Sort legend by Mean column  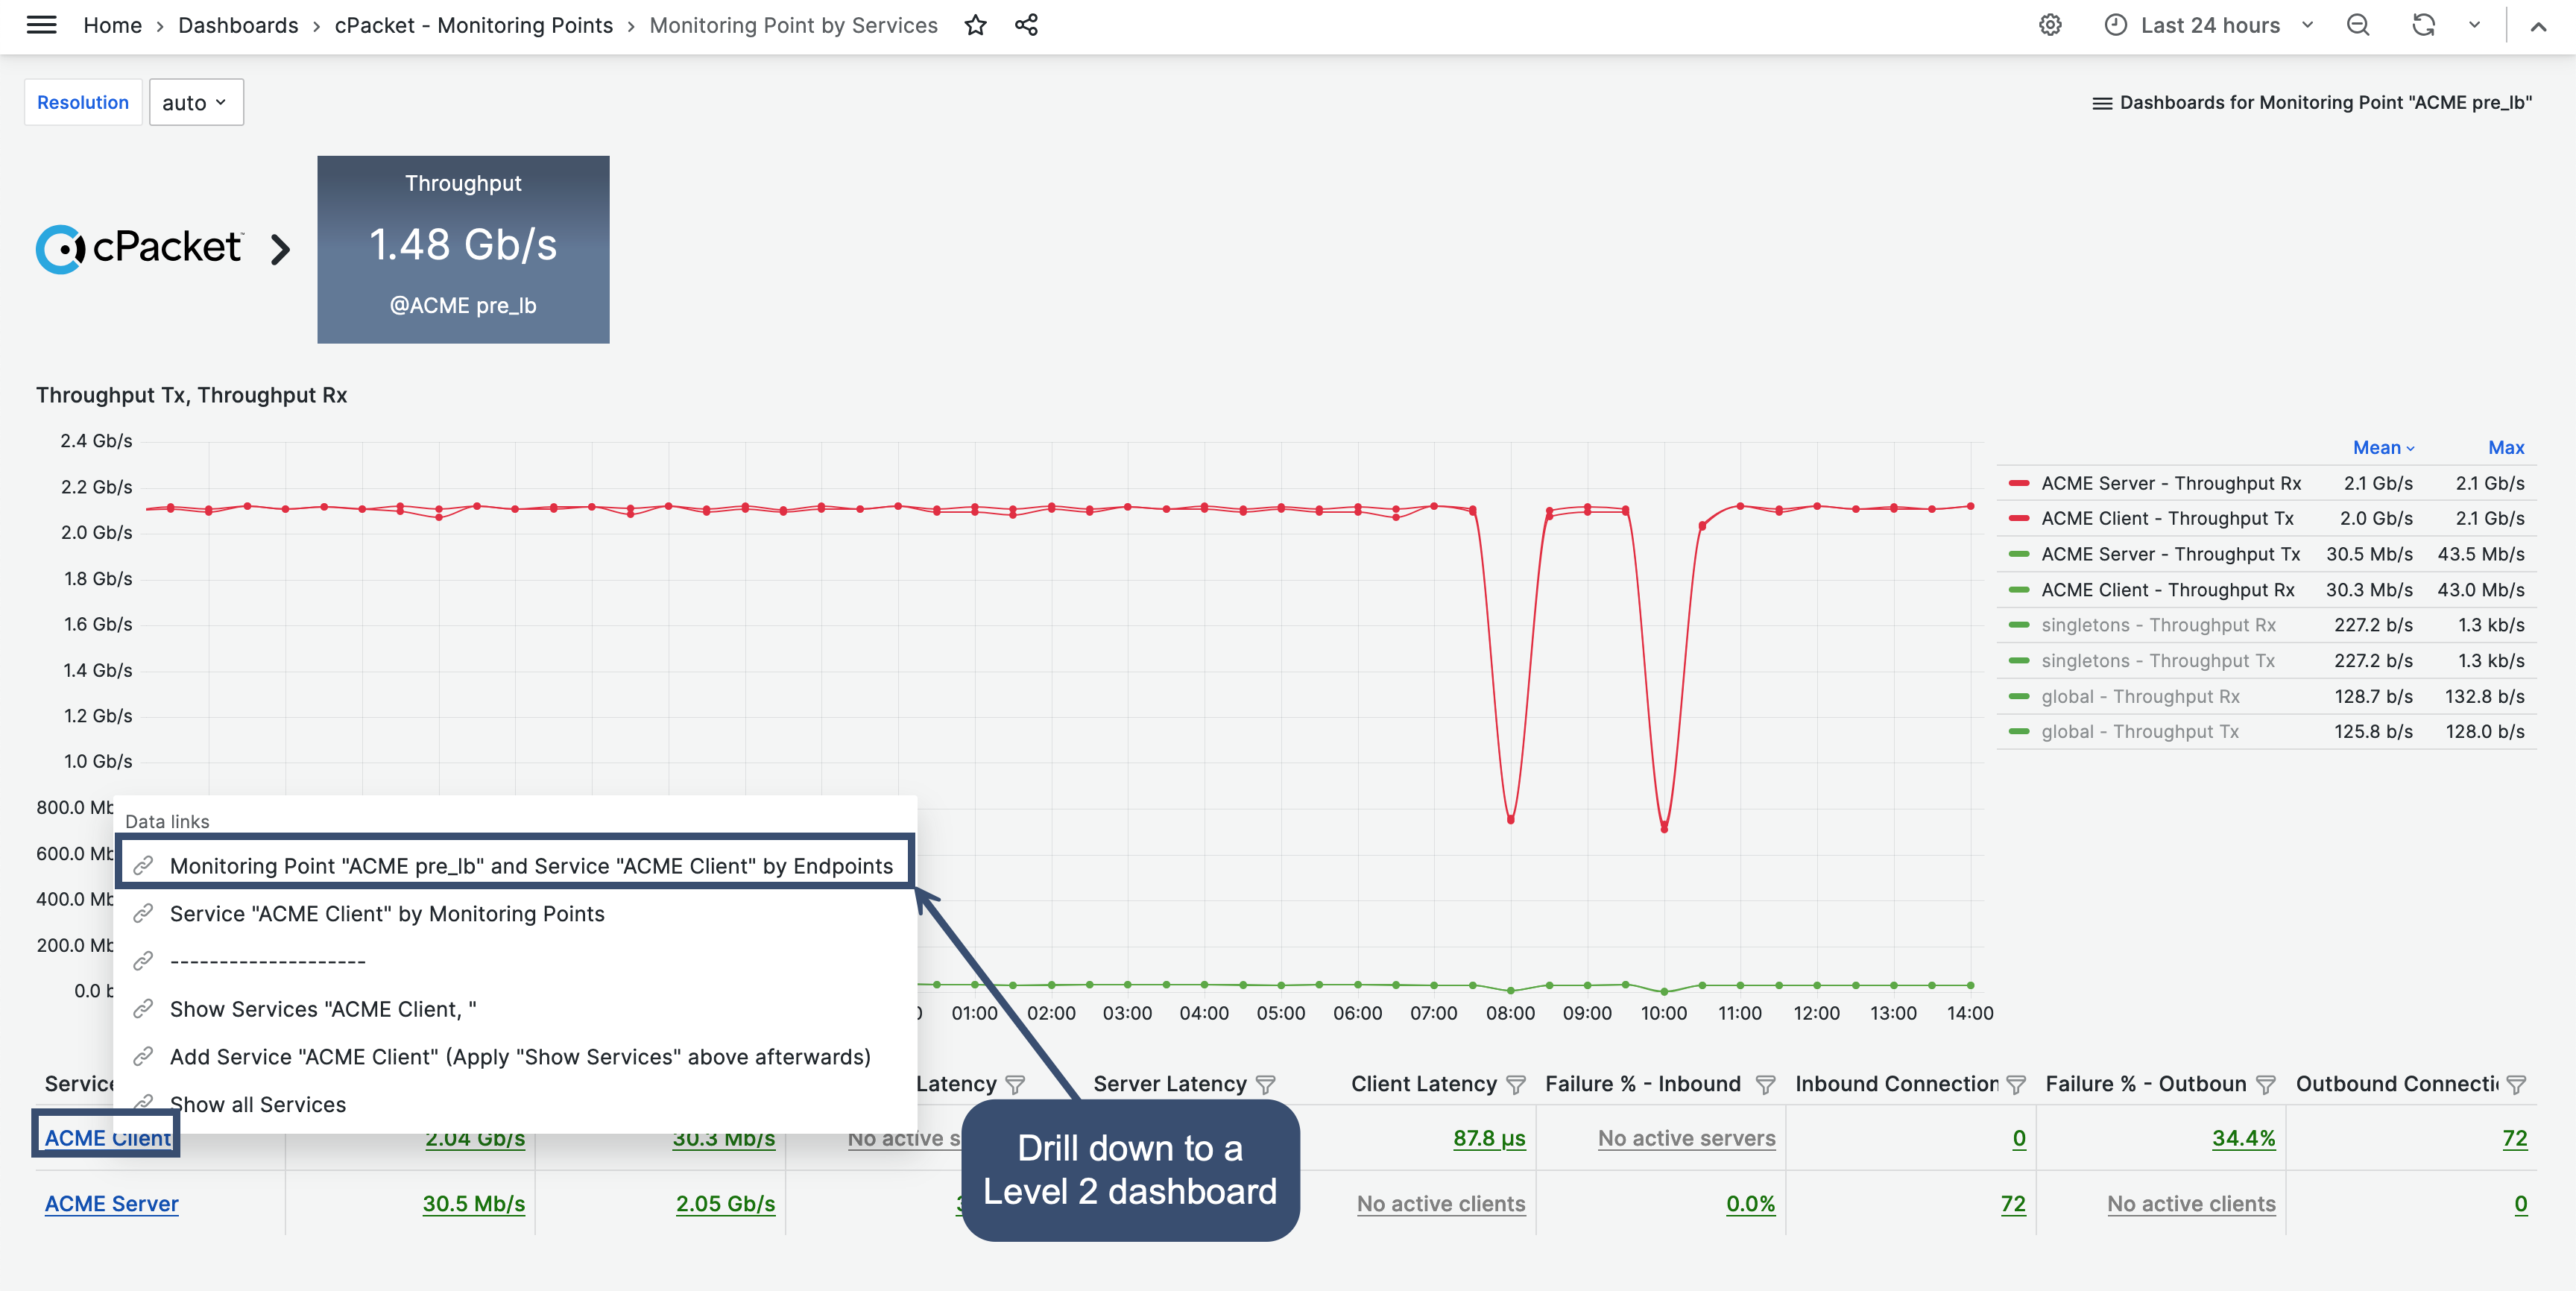click(x=2383, y=447)
